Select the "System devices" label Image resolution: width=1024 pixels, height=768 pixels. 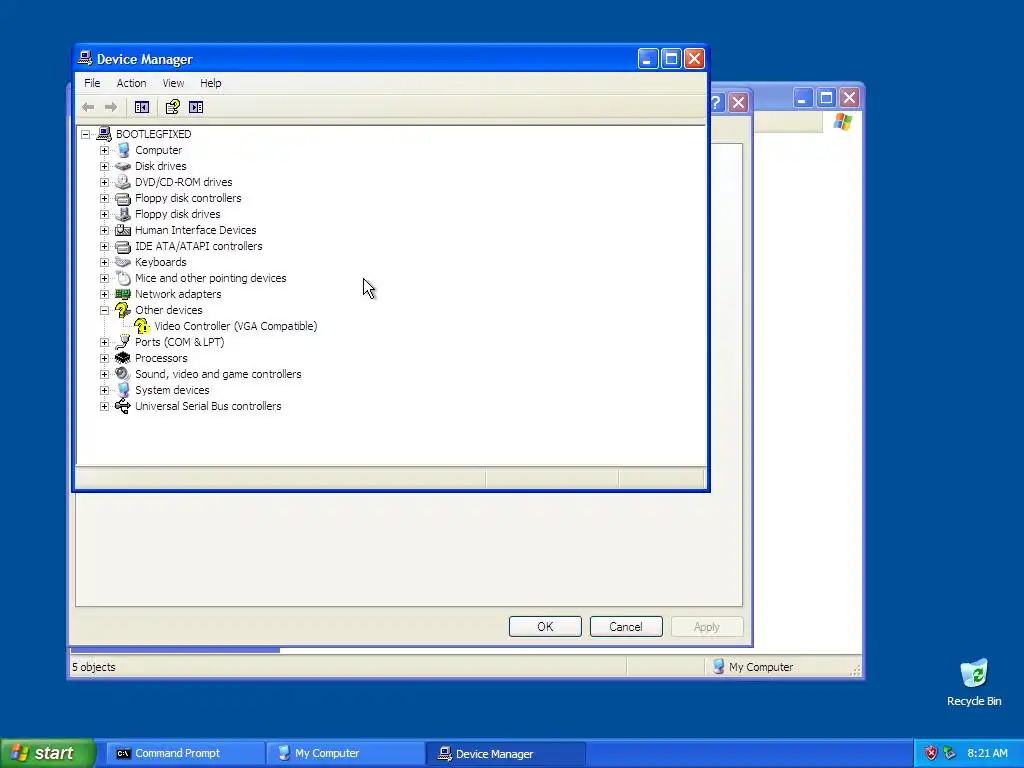point(172,390)
